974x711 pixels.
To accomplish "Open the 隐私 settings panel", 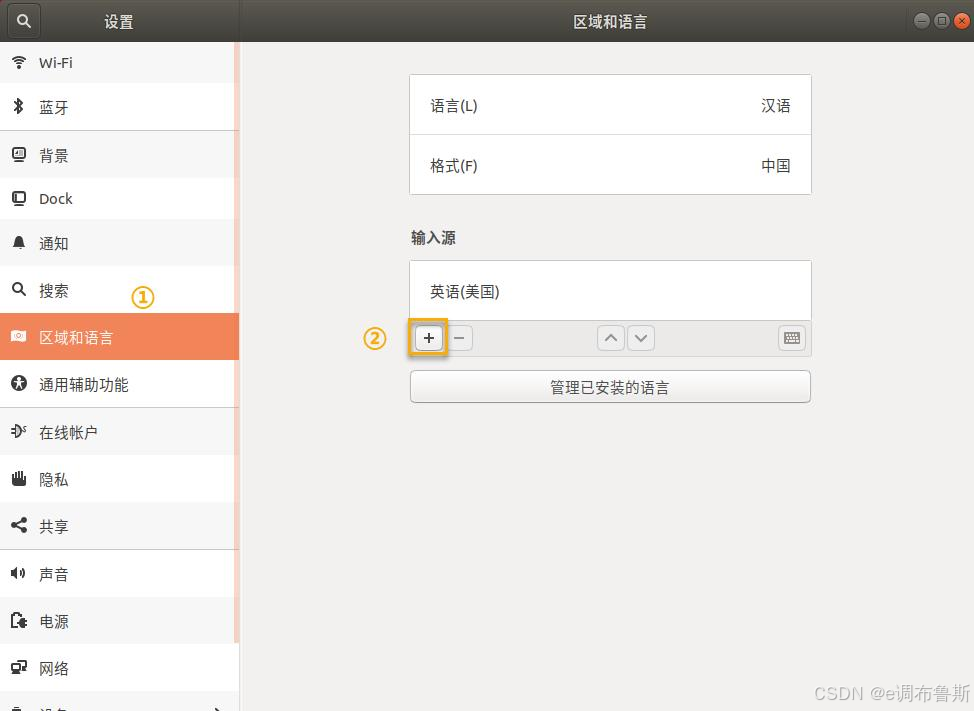I will 117,479.
